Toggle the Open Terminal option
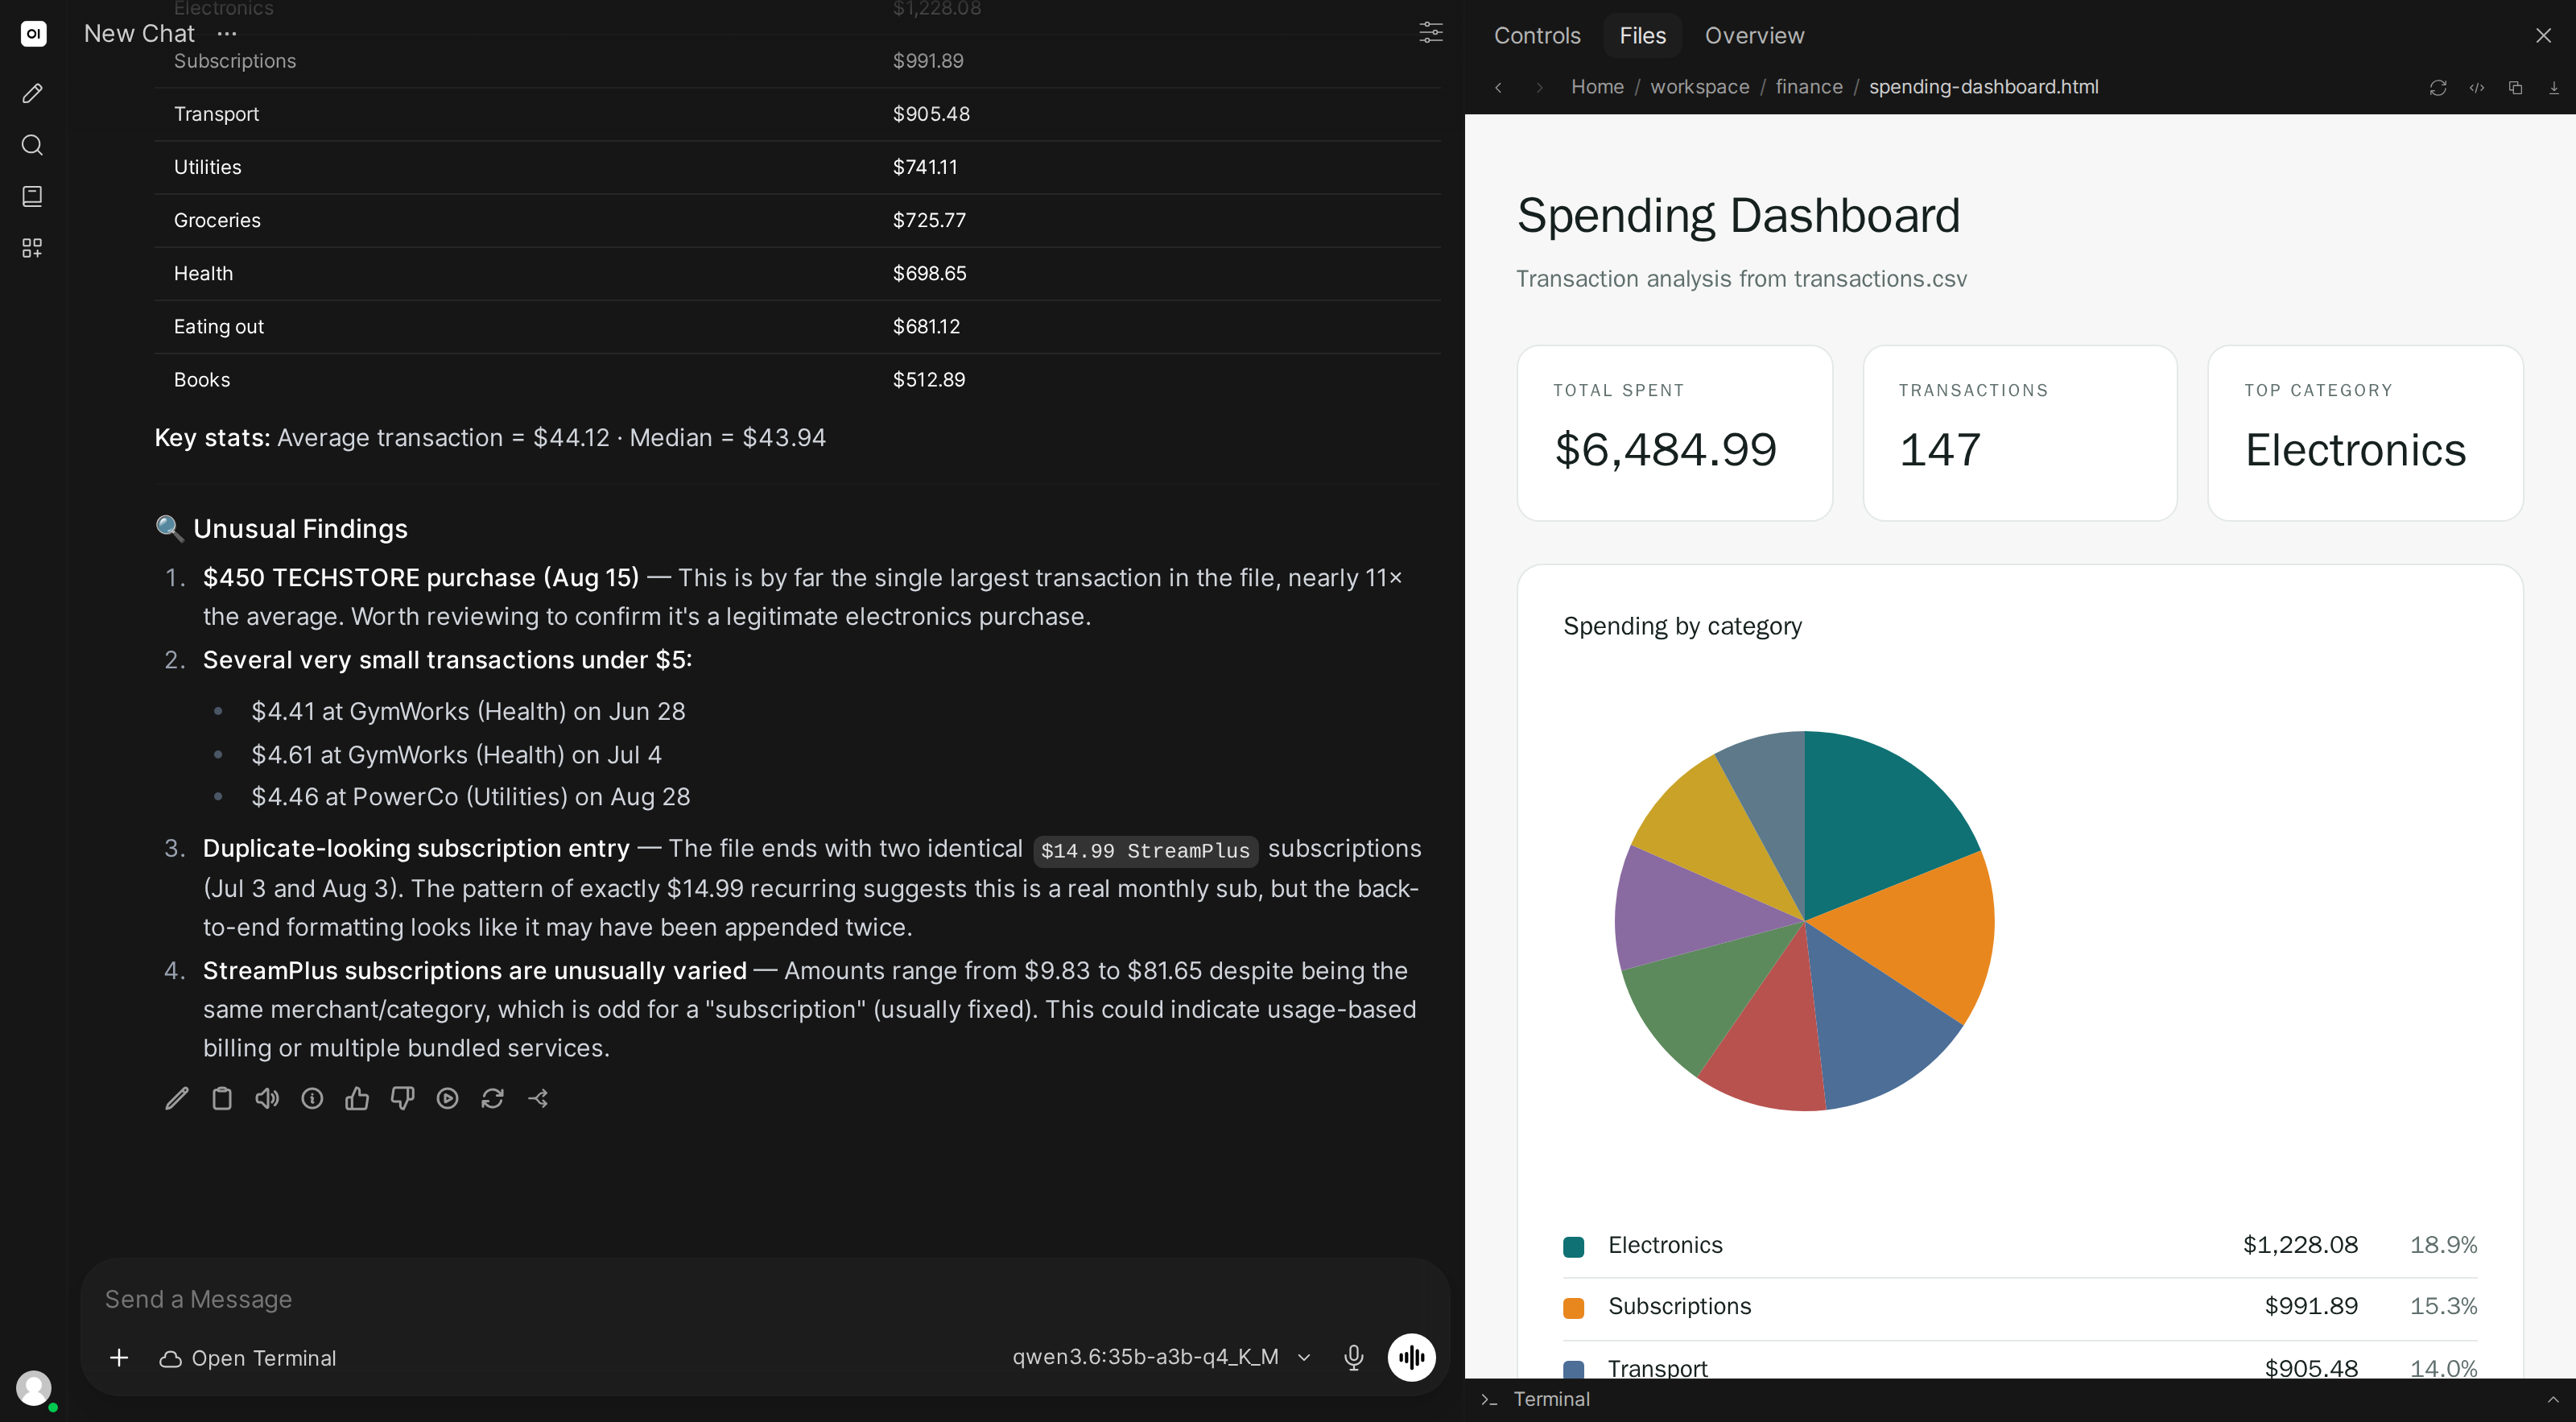The height and width of the screenshot is (1422, 2576). coord(248,1358)
